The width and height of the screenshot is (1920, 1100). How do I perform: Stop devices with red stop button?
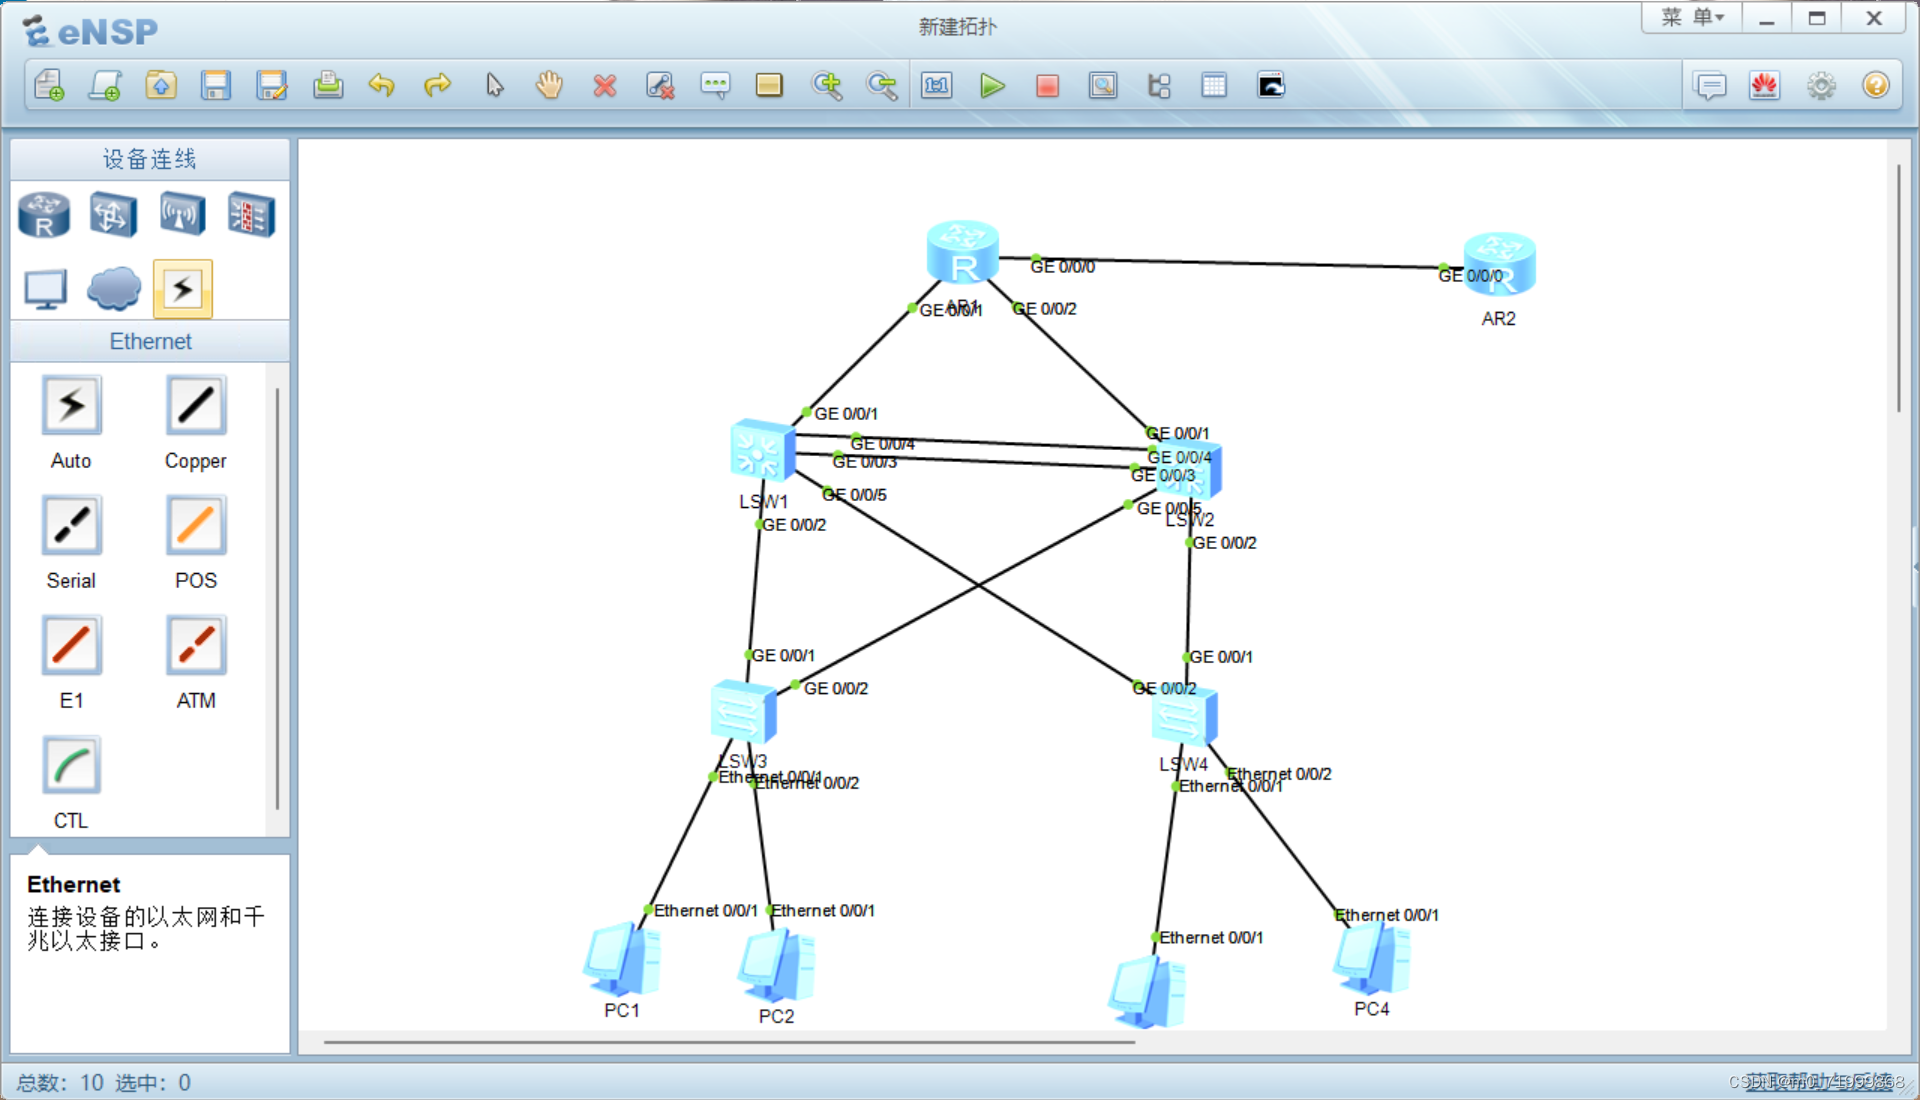coord(1047,86)
